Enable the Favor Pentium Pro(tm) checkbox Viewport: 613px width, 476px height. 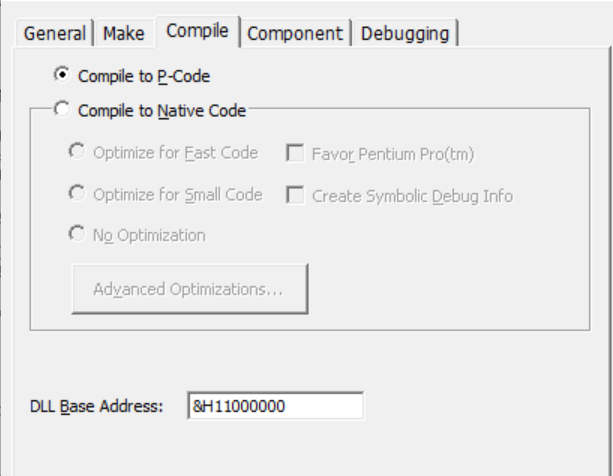coord(296,153)
